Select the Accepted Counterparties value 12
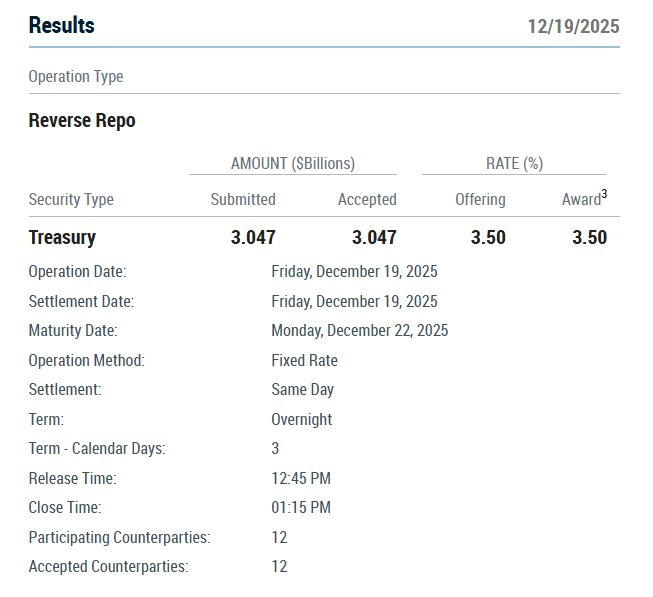653x597 pixels. point(279,567)
